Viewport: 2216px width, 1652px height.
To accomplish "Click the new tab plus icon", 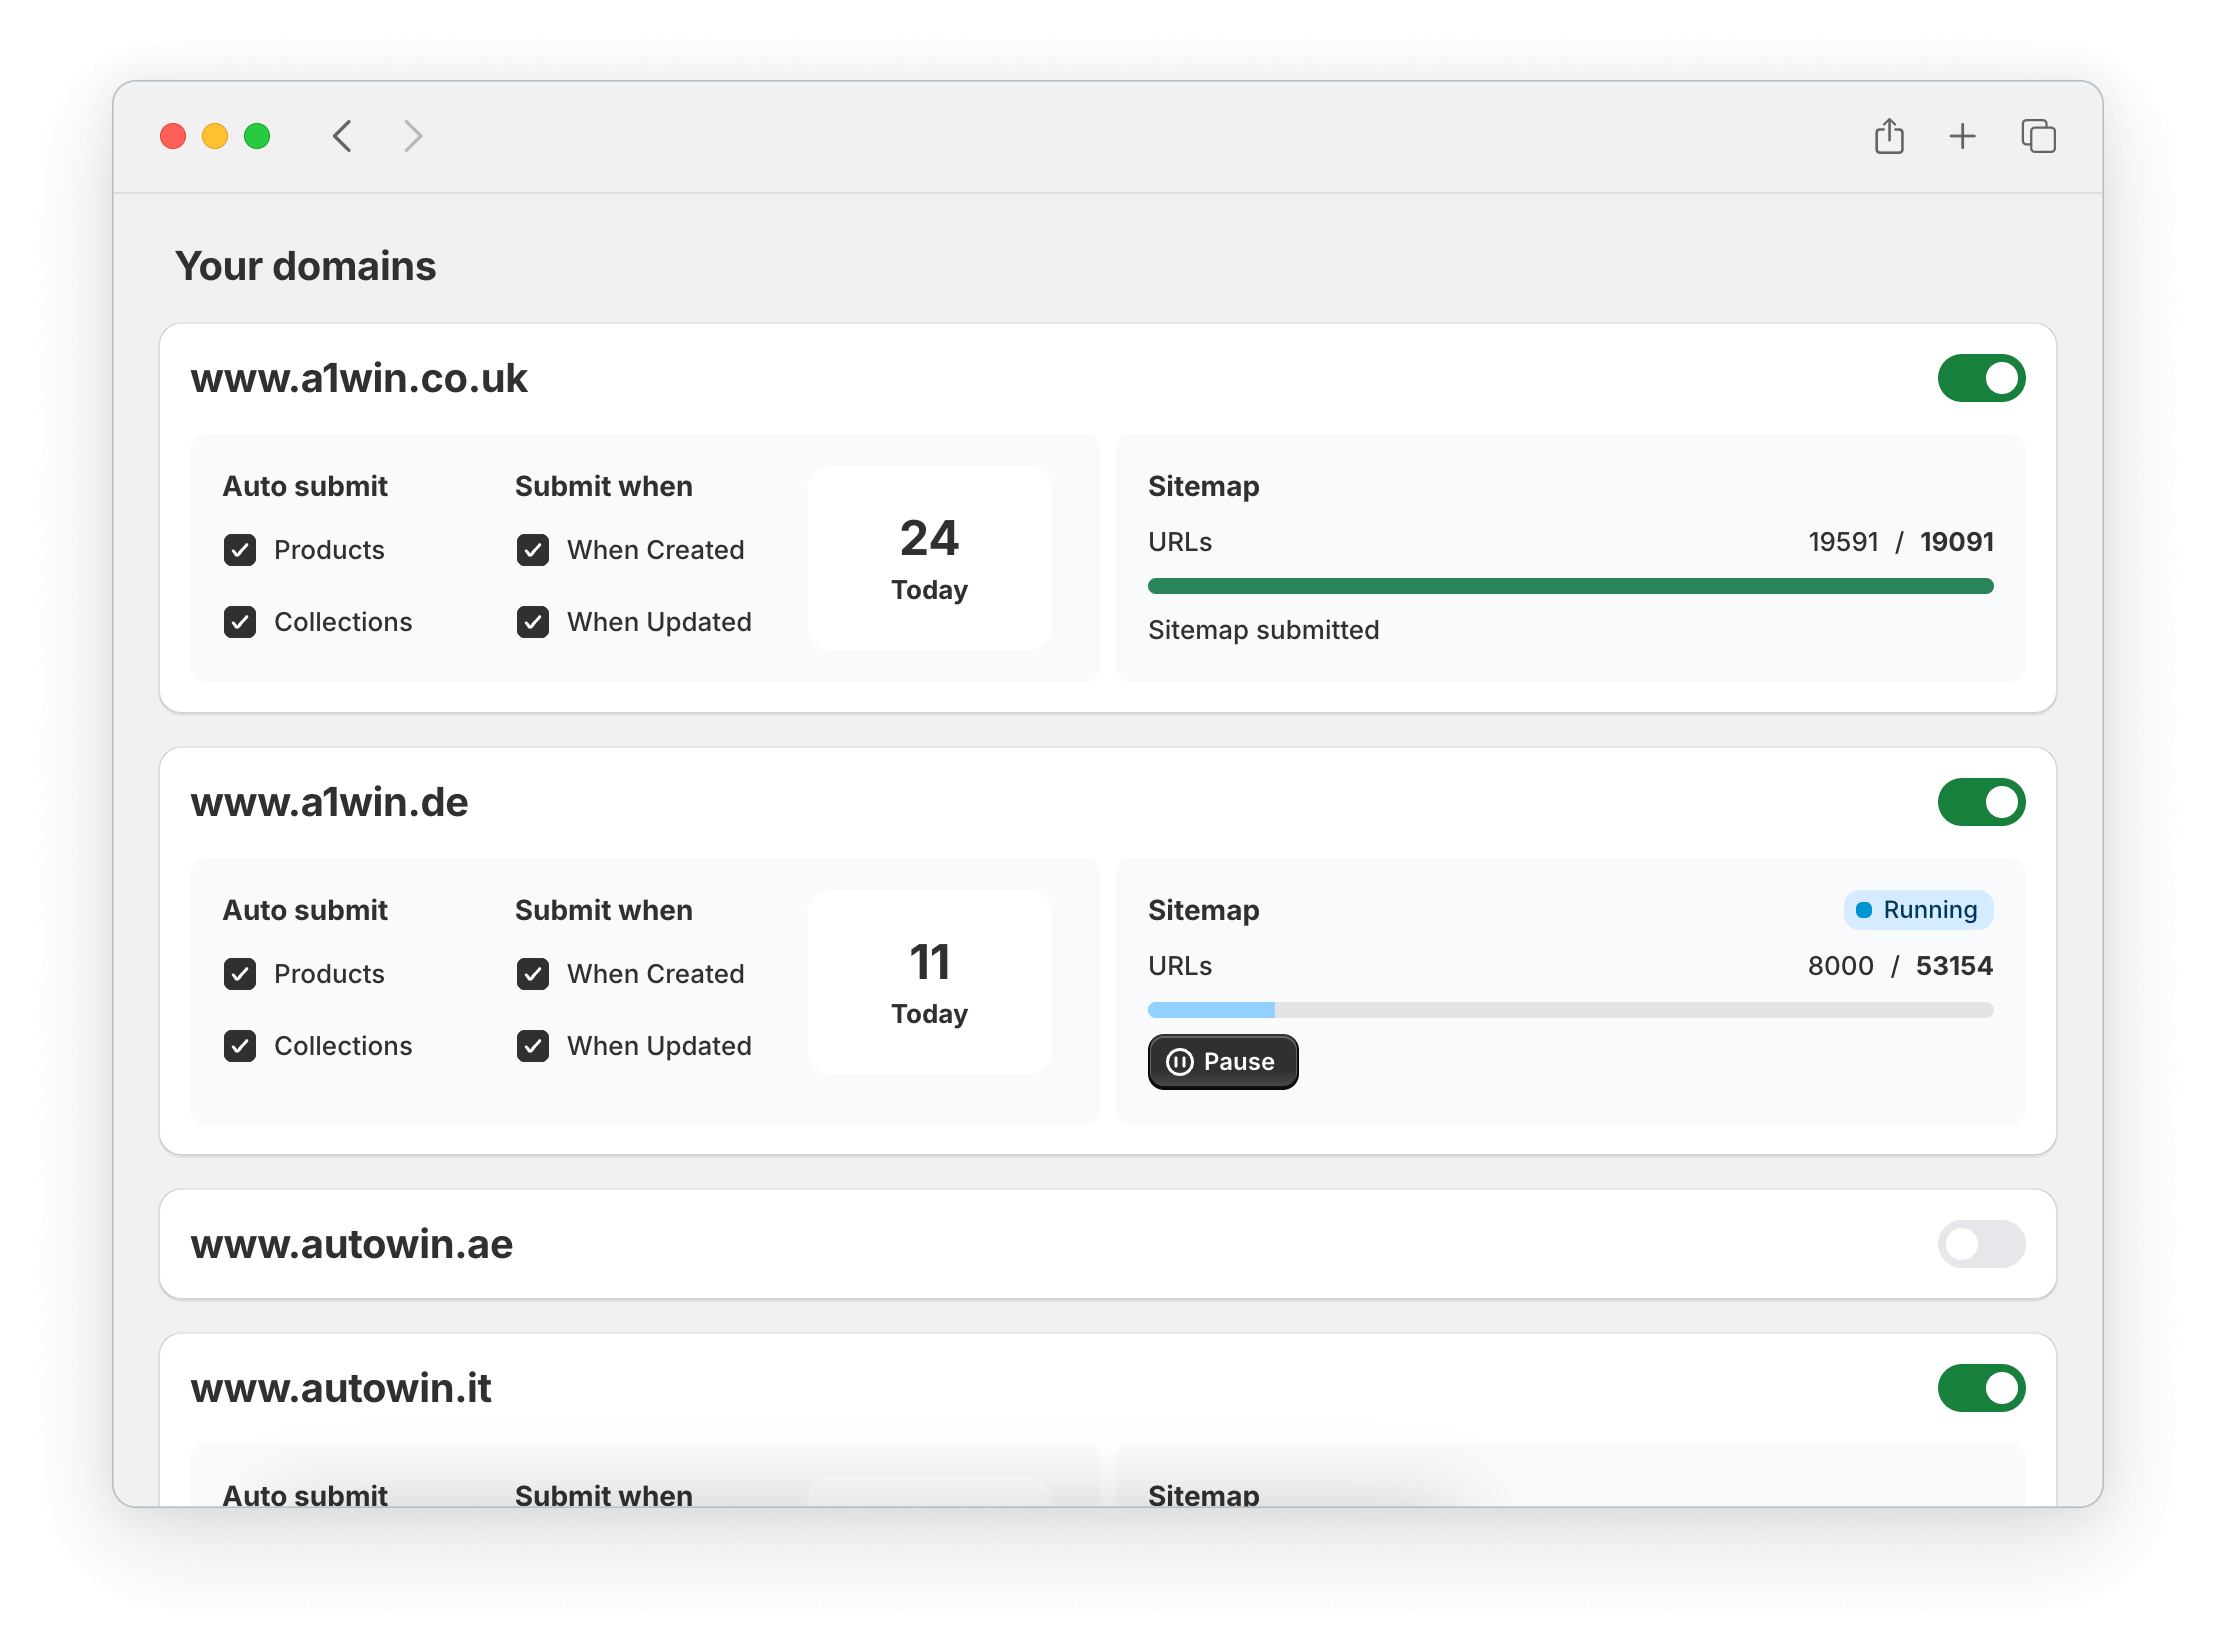I will point(1963,137).
